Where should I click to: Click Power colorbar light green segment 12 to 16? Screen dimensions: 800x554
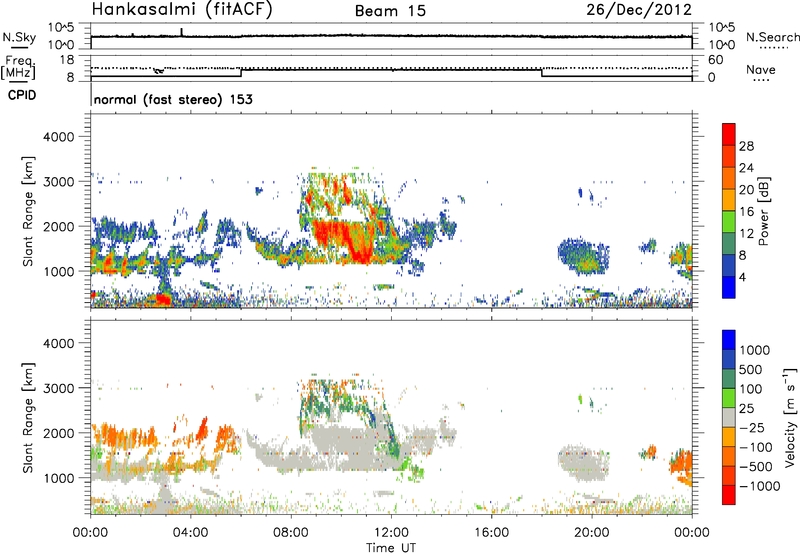click(x=729, y=221)
